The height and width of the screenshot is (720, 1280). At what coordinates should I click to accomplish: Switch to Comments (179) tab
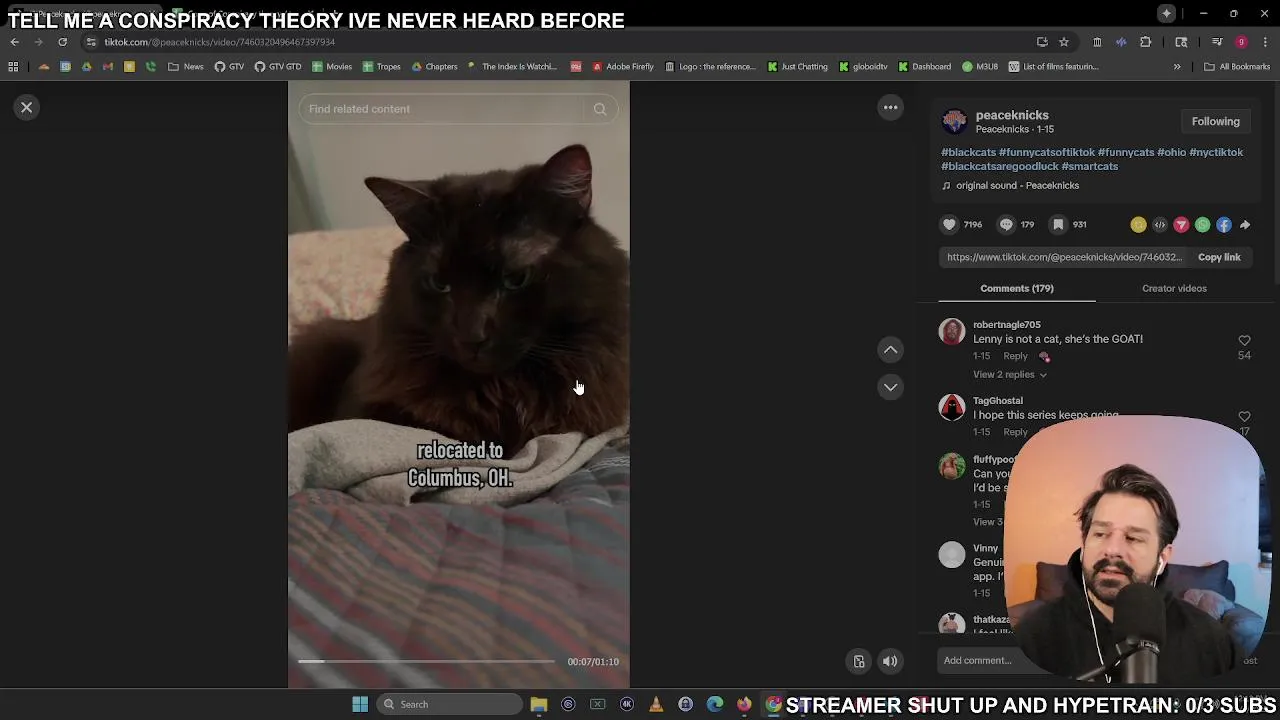pyautogui.click(x=1017, y=288)
